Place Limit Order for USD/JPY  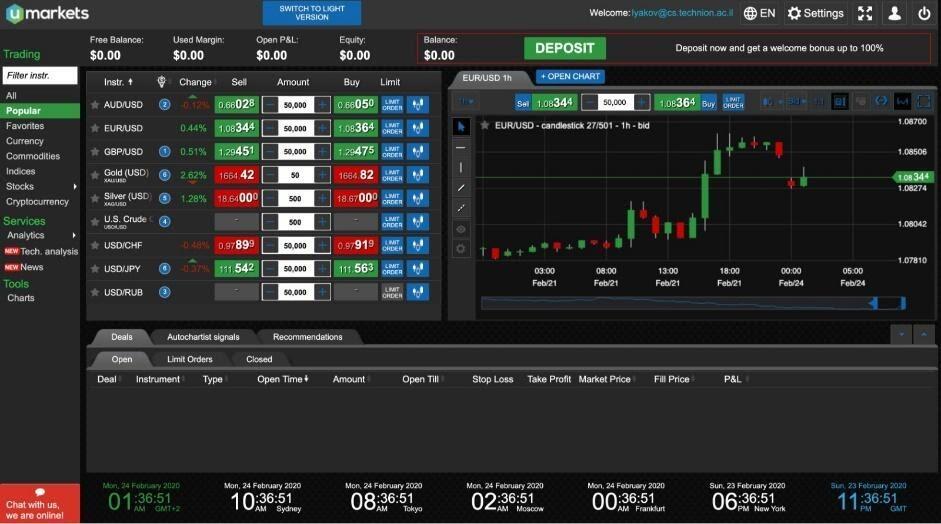click(392, 268)
